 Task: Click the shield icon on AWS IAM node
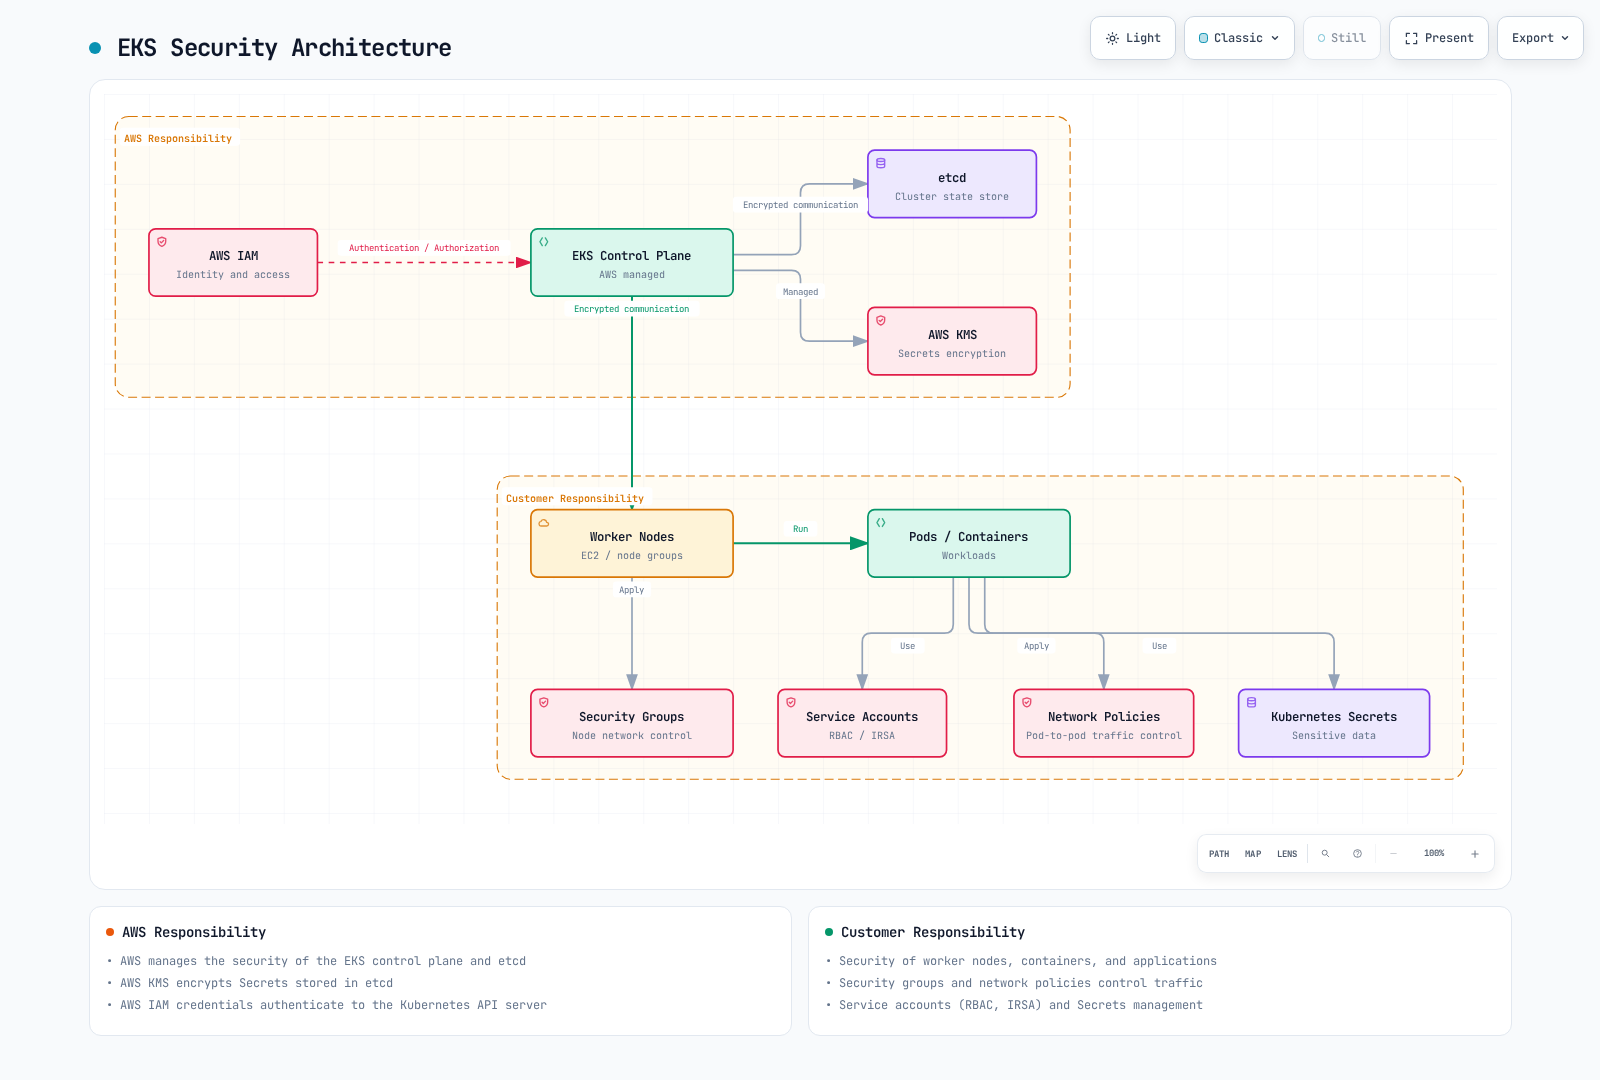162,242
